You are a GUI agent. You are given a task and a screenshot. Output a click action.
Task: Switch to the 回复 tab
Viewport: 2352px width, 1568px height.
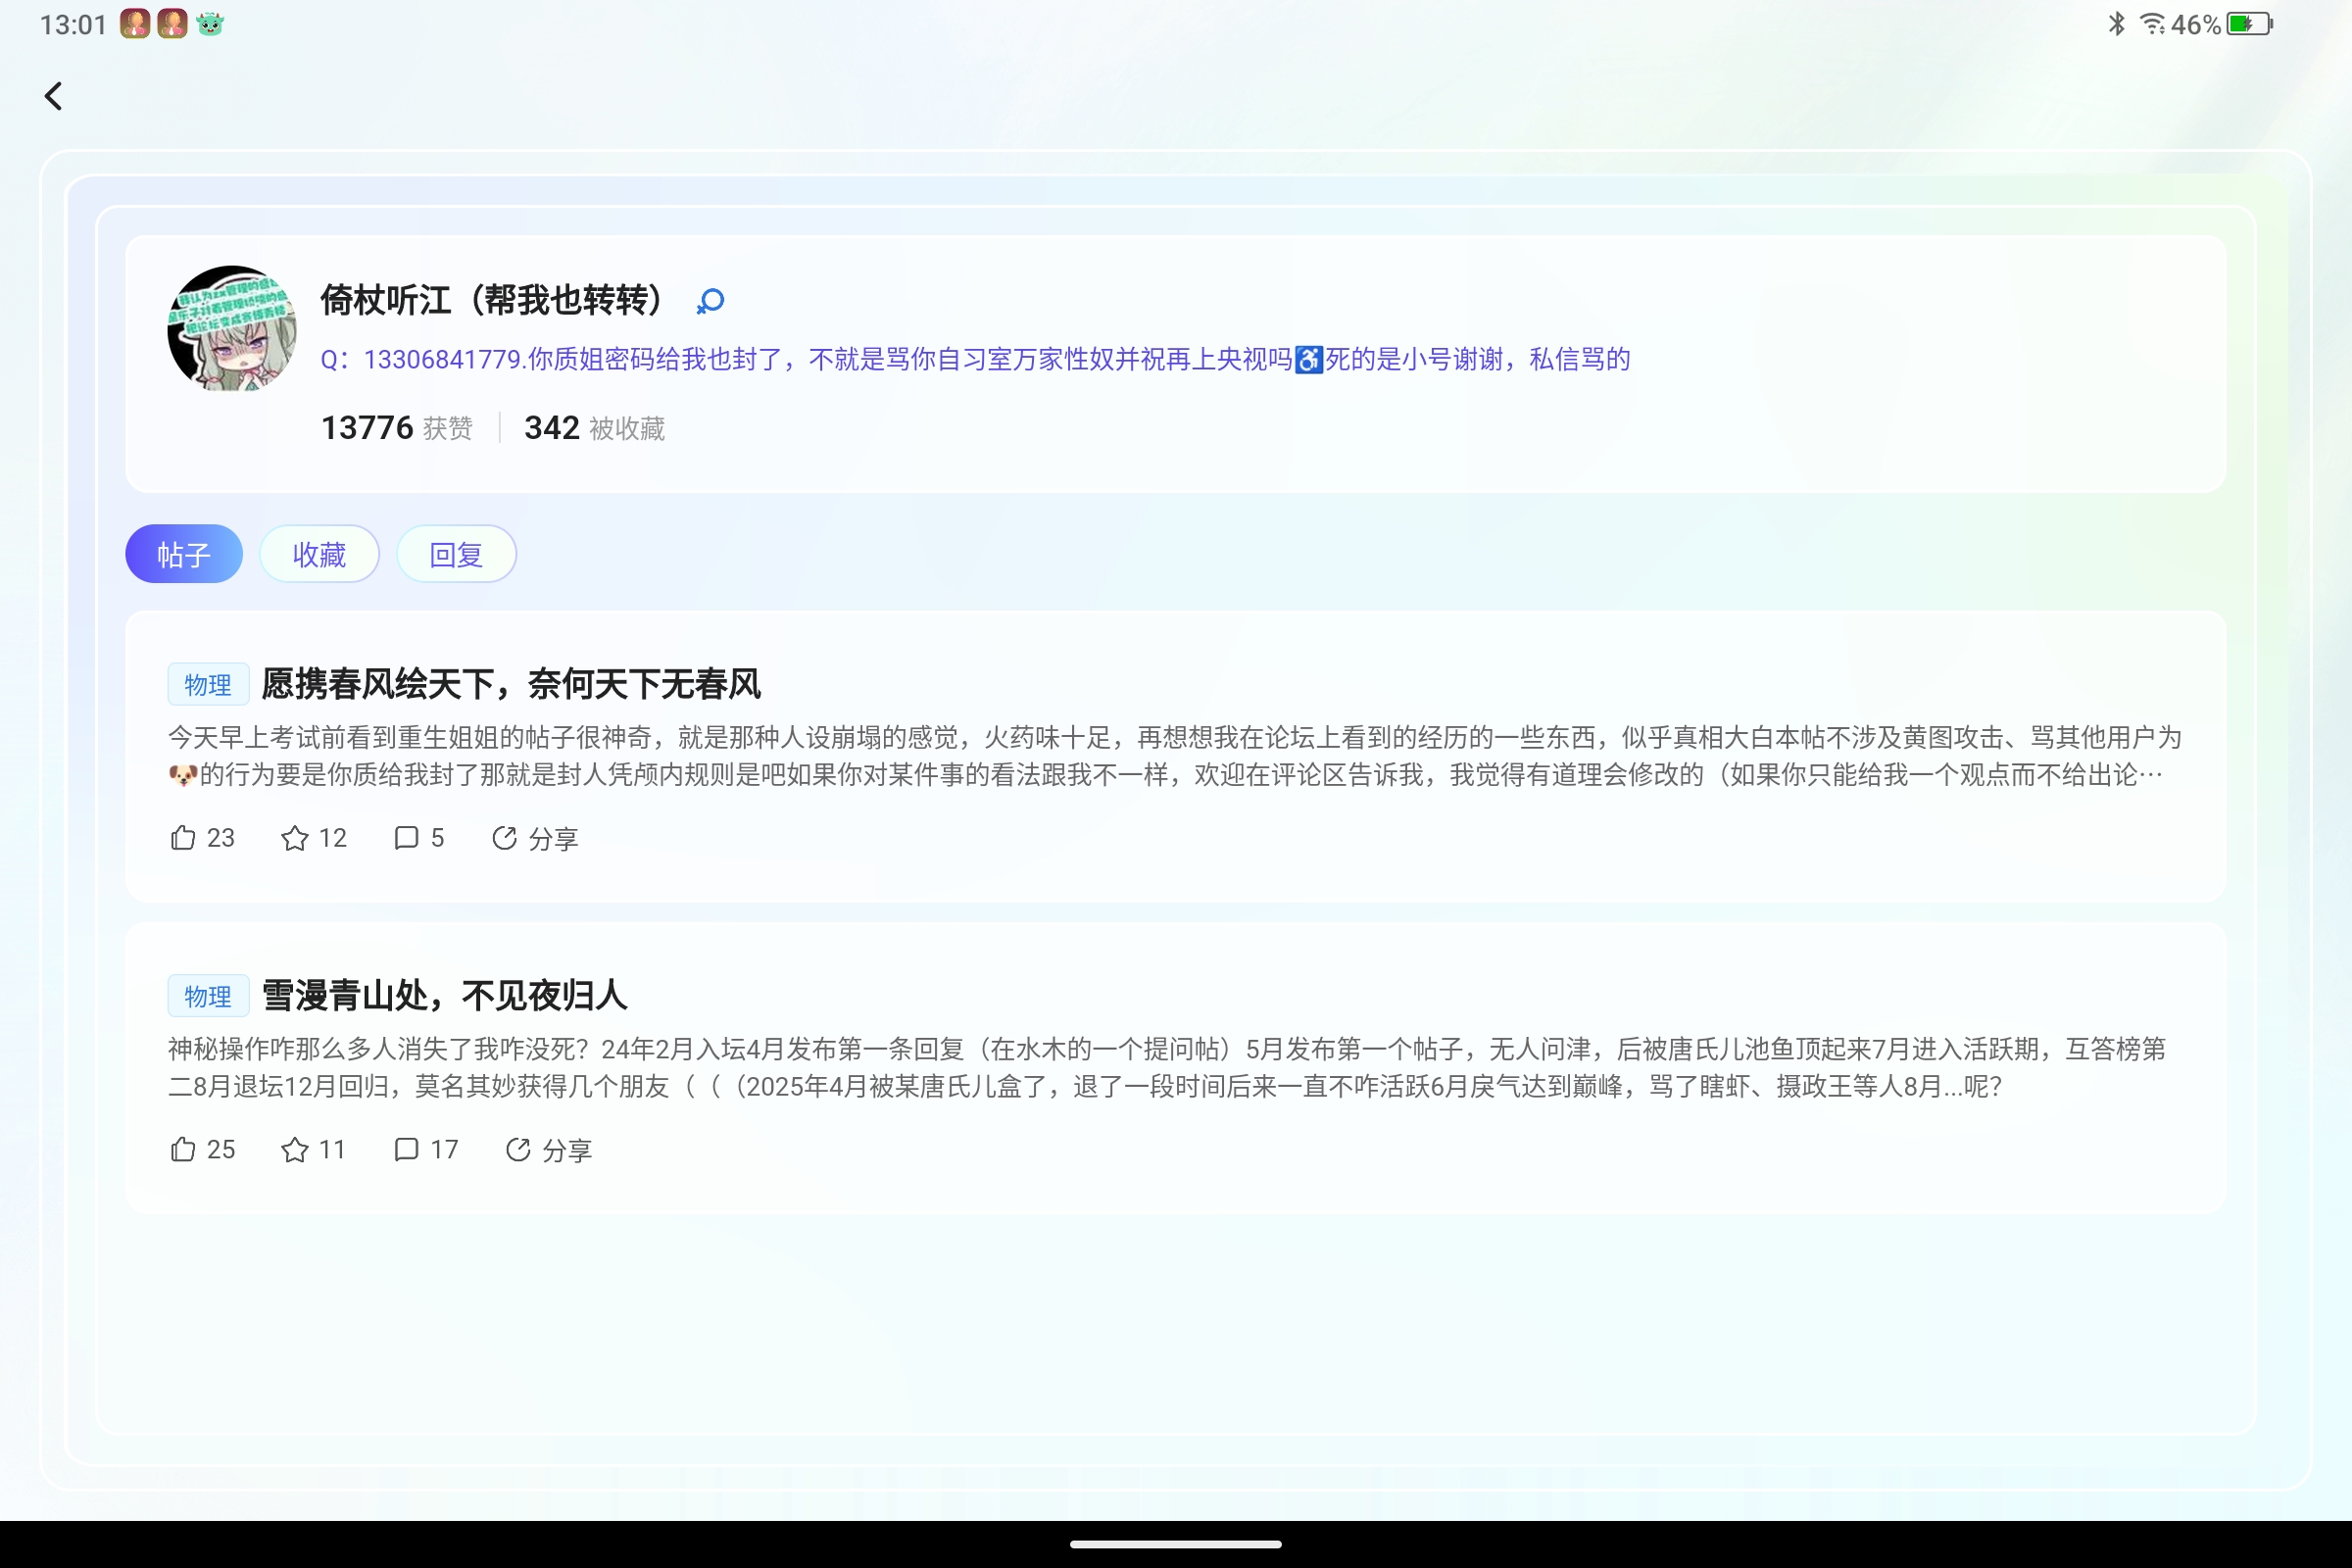456,554
